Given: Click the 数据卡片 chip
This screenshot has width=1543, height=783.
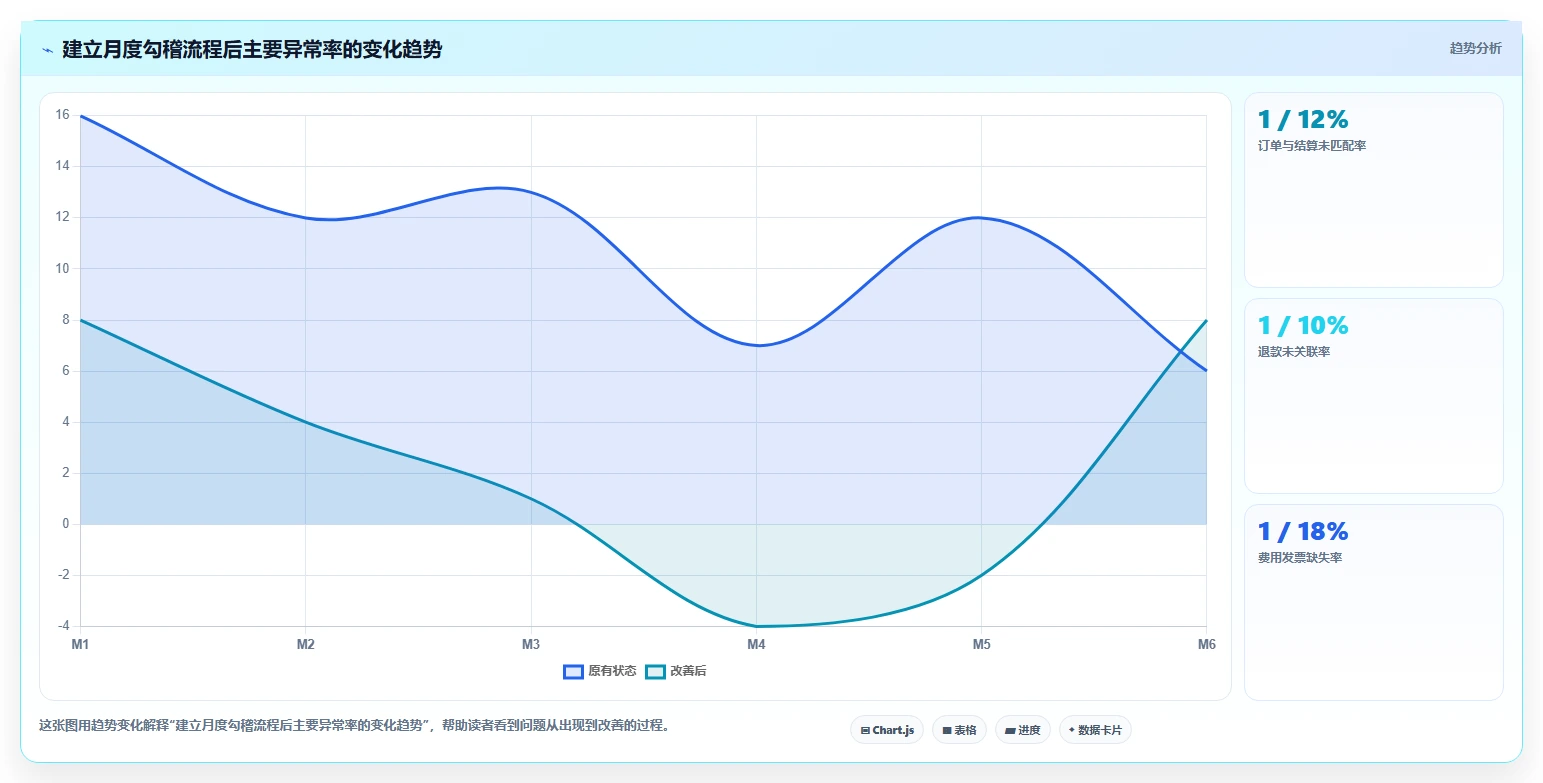Looking at the screenshot, I should tap(1095, 730).
